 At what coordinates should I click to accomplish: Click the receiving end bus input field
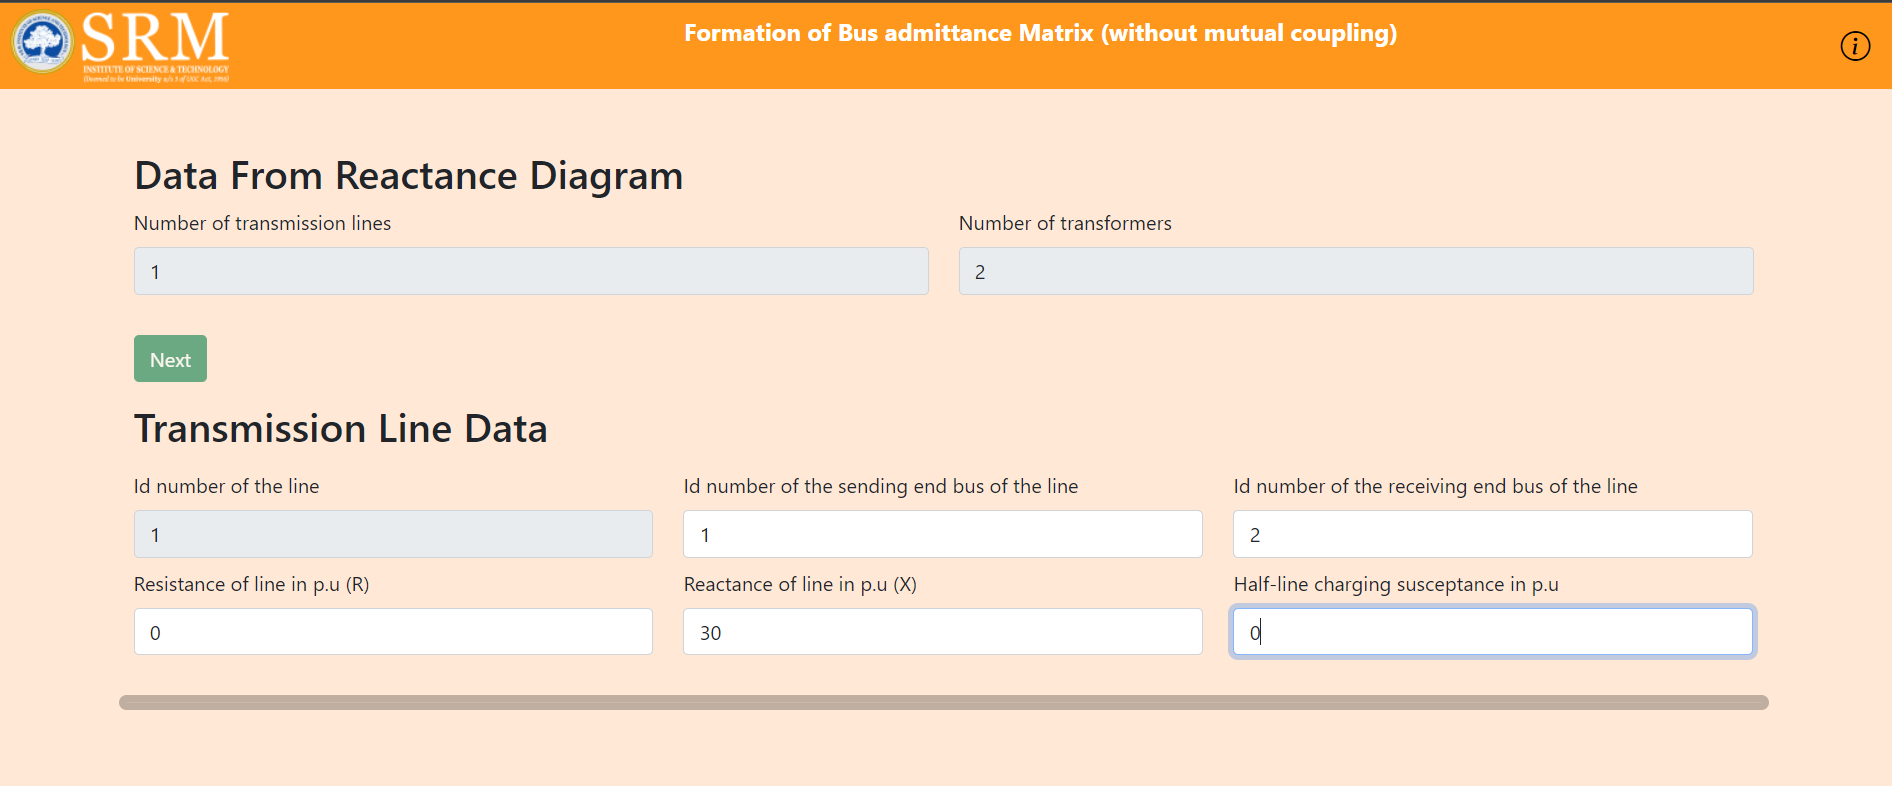pyautogui.click(x=1493, y=534)
